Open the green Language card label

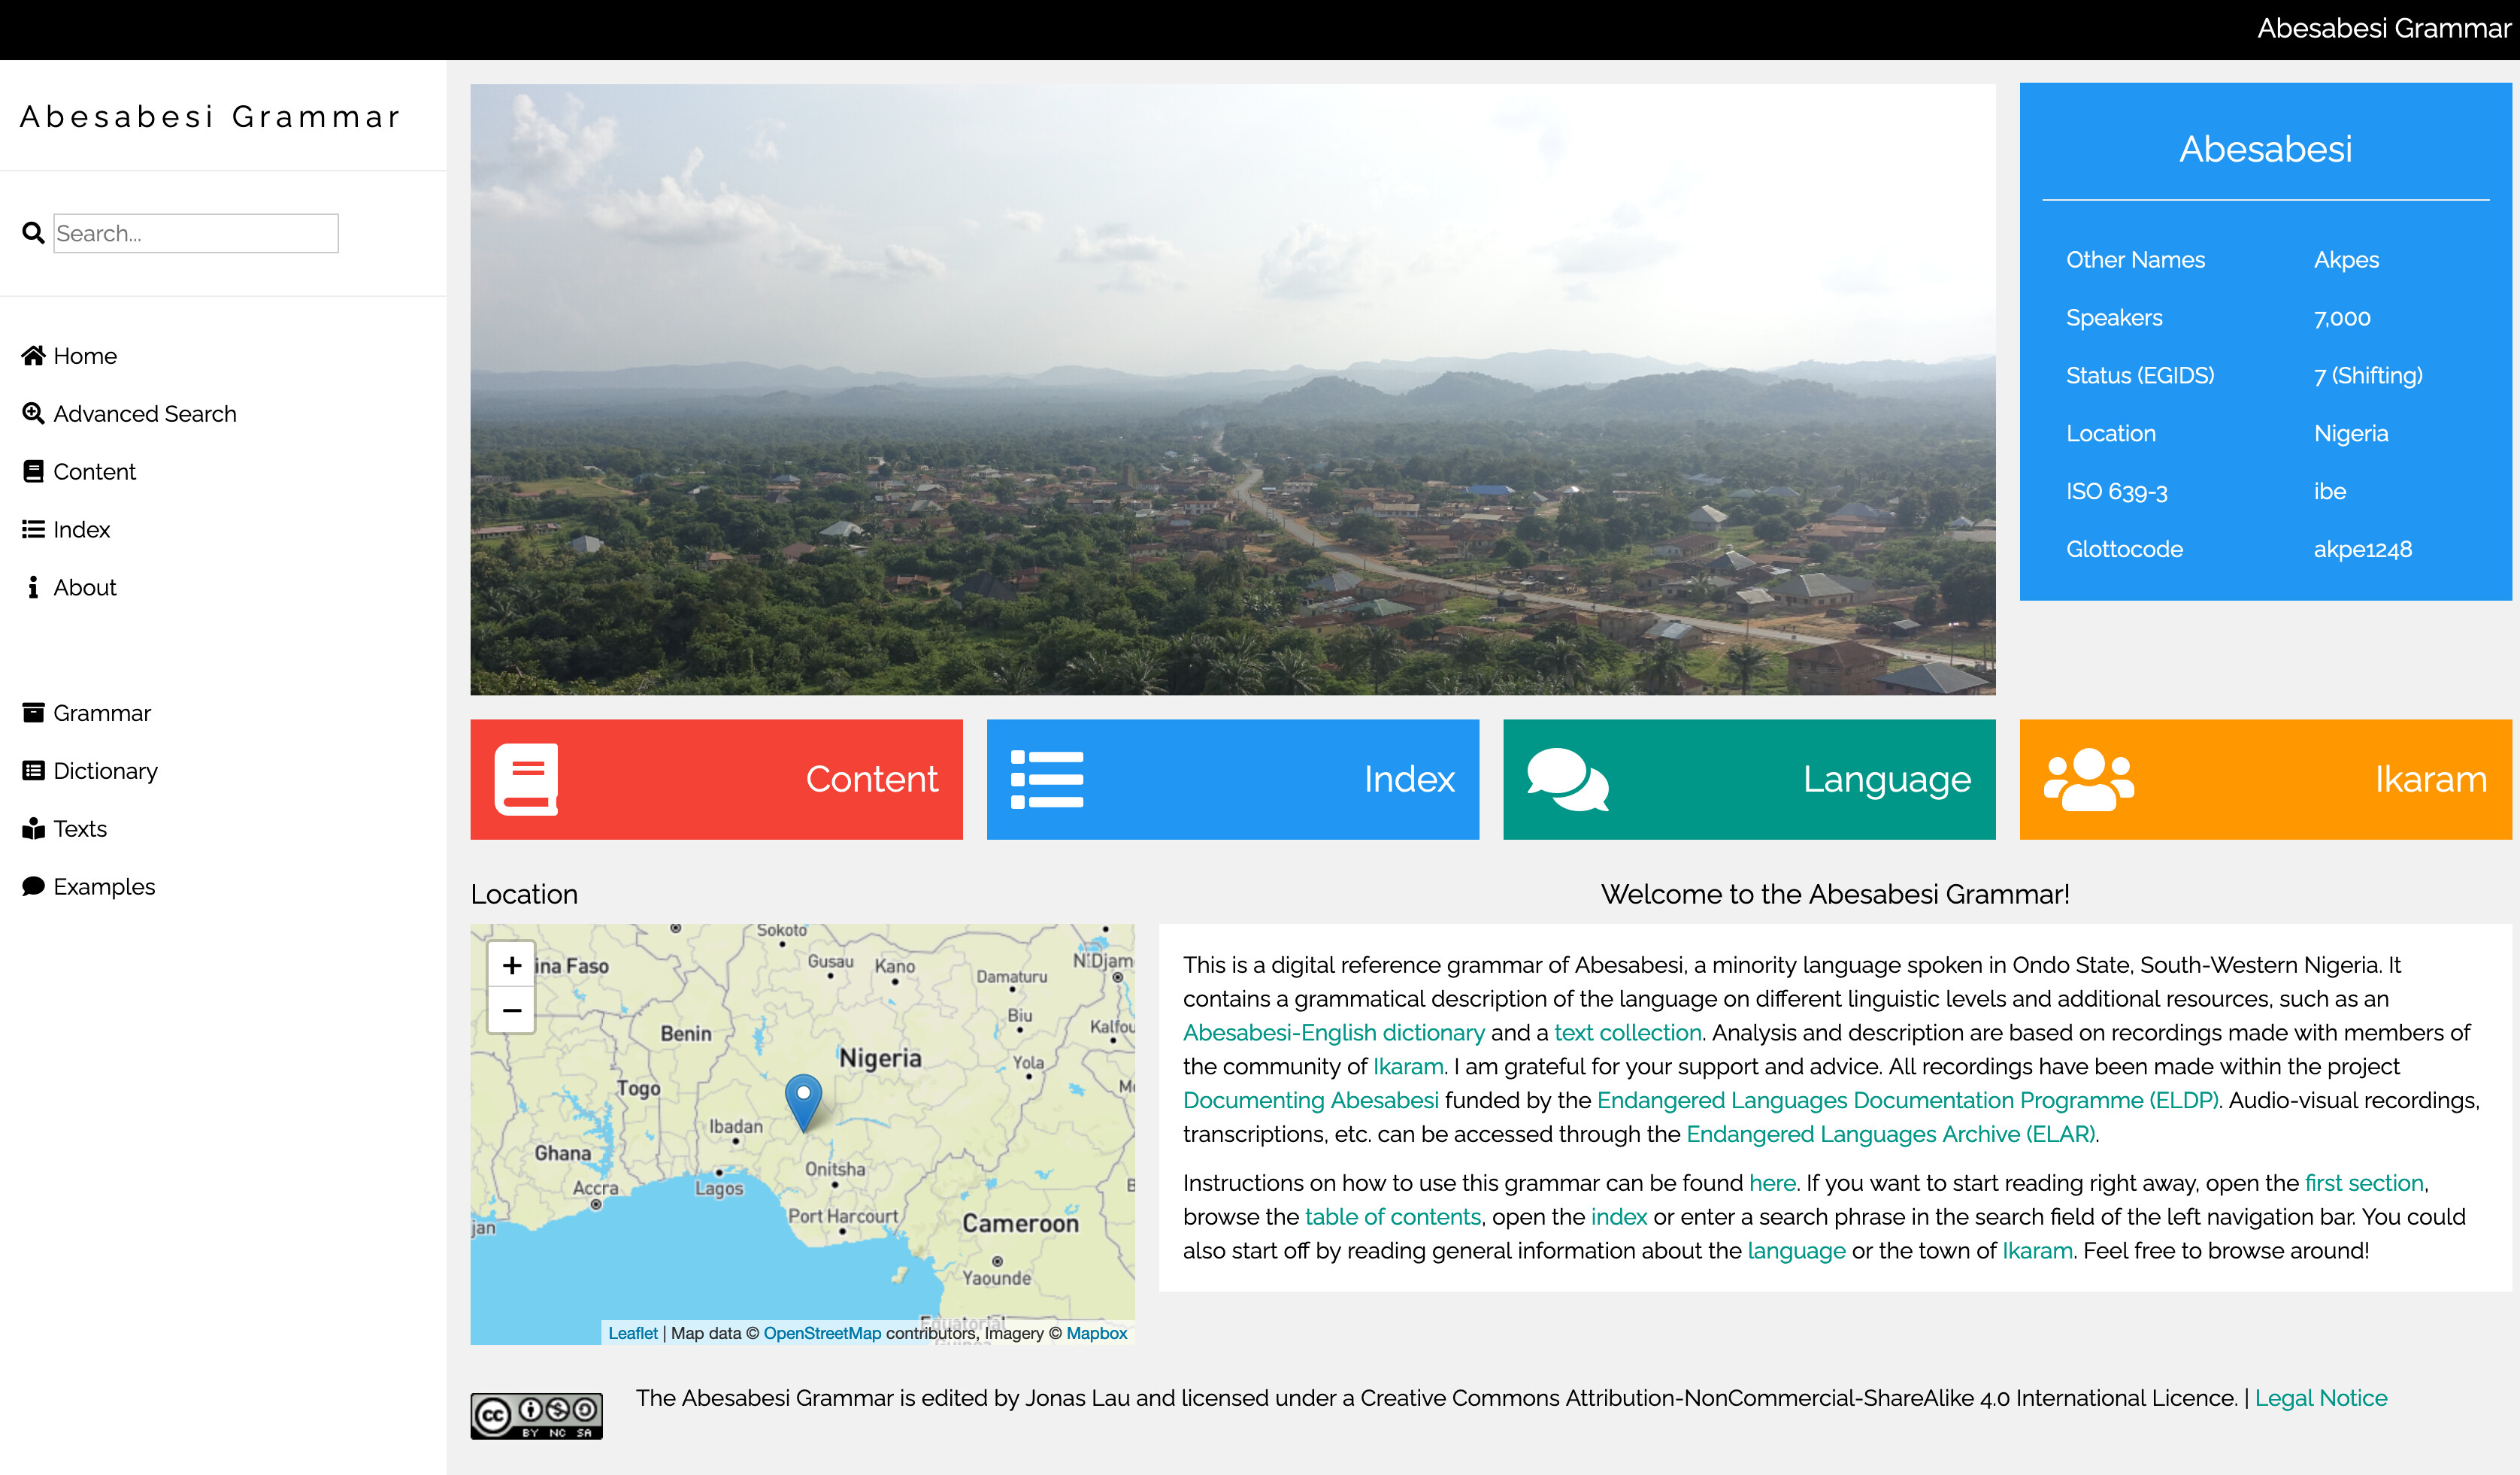(x=1887, y=780)
